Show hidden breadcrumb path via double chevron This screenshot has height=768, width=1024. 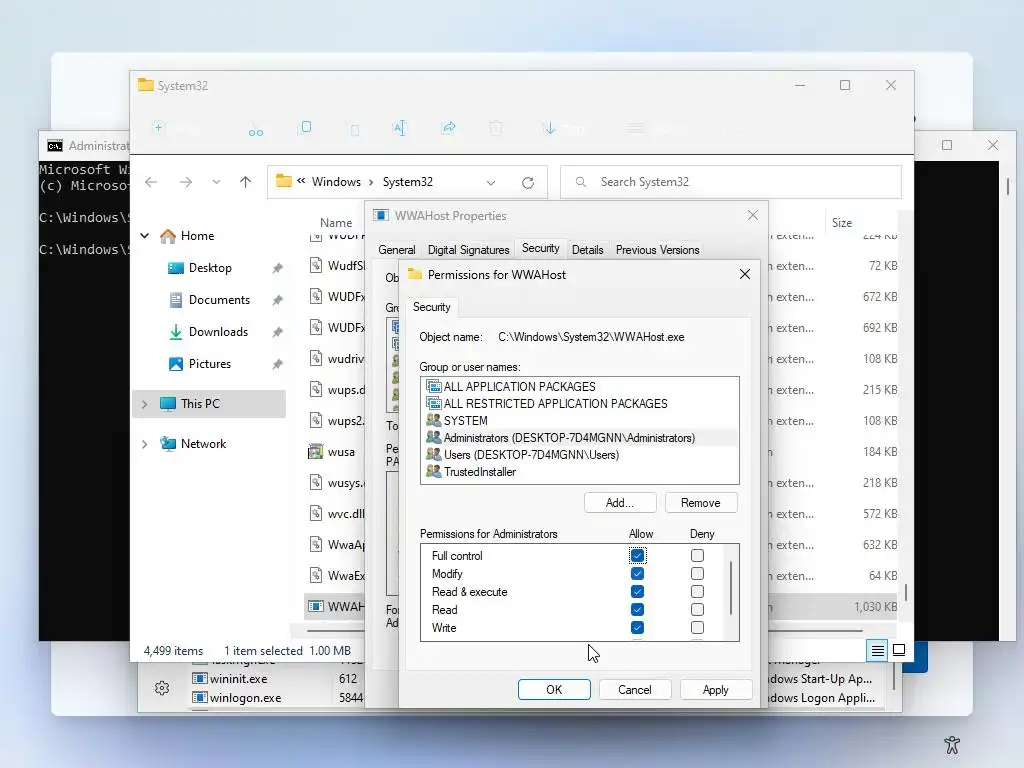301,181
